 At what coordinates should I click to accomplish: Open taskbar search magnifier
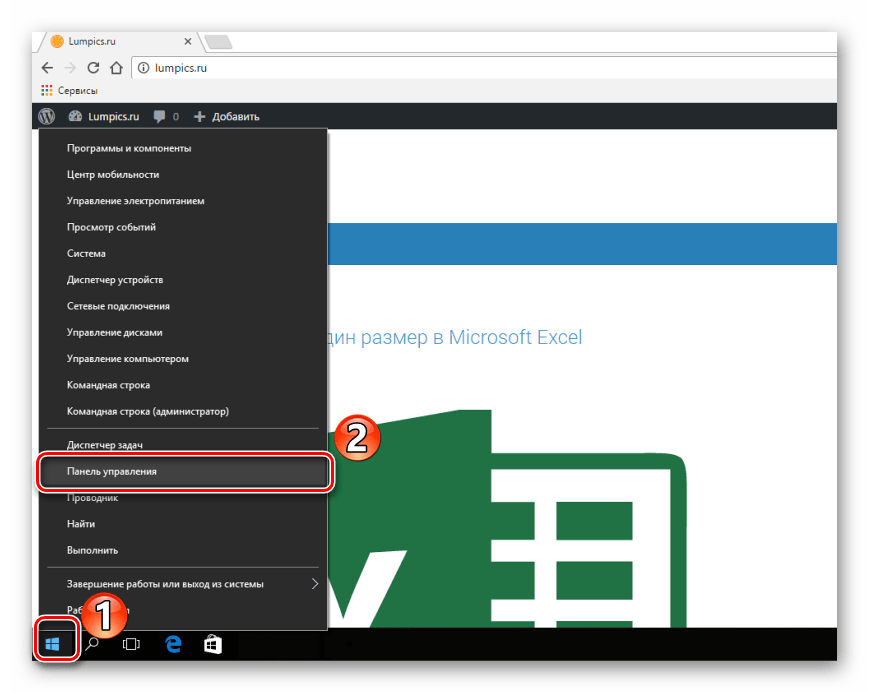pos(92,644)
